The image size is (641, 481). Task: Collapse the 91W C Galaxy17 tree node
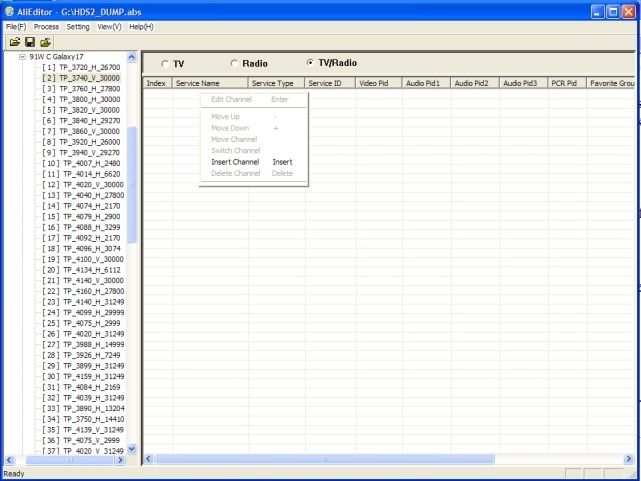point(22,57)
